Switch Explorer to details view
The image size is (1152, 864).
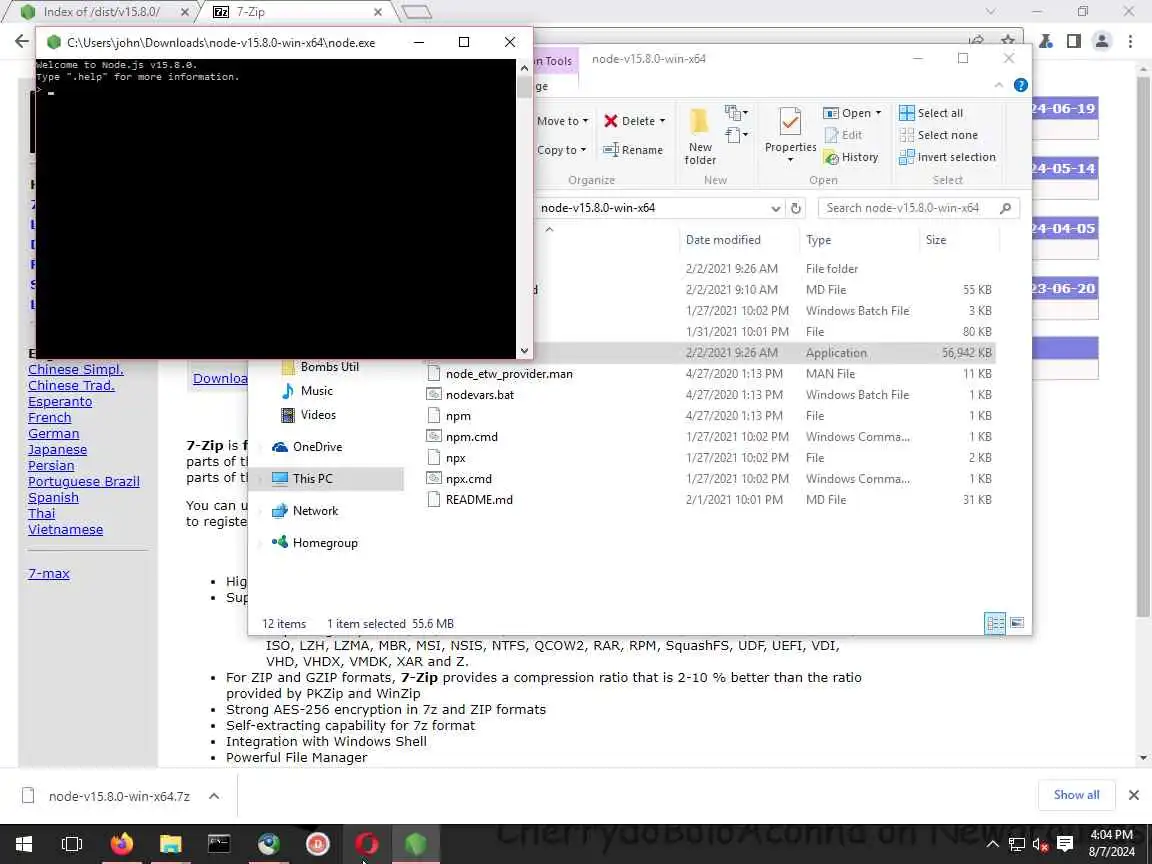995,623
